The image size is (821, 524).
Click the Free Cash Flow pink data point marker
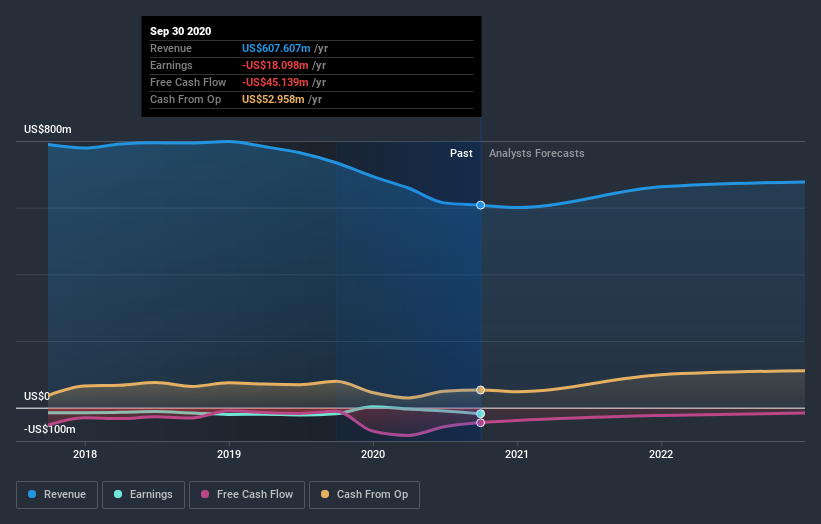click(x=480, y=422)
